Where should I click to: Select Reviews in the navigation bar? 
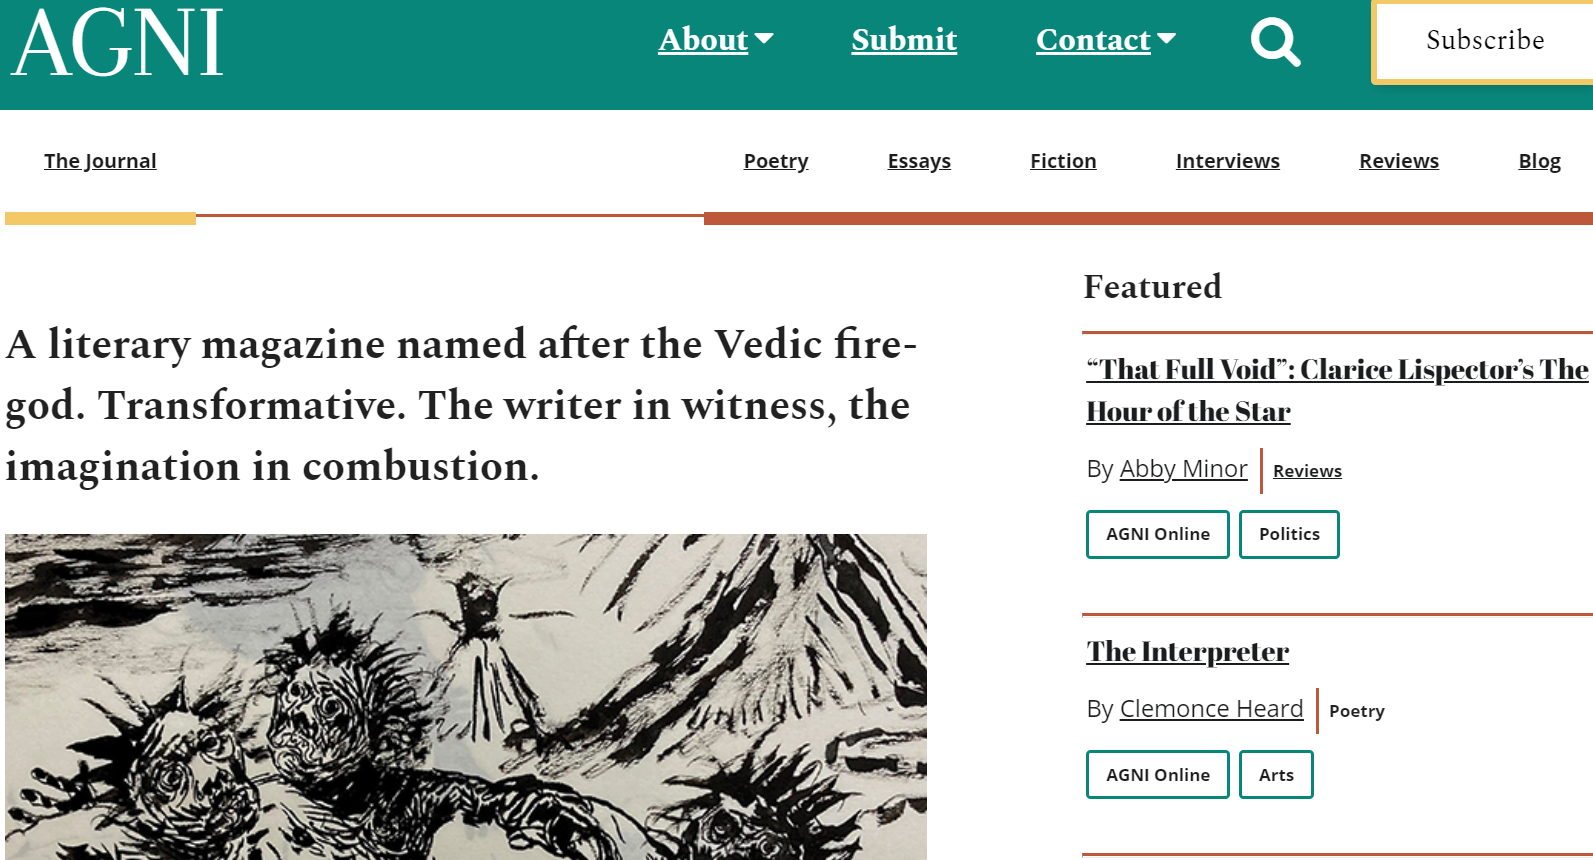pyautogui.click(x=1398, y=161)
